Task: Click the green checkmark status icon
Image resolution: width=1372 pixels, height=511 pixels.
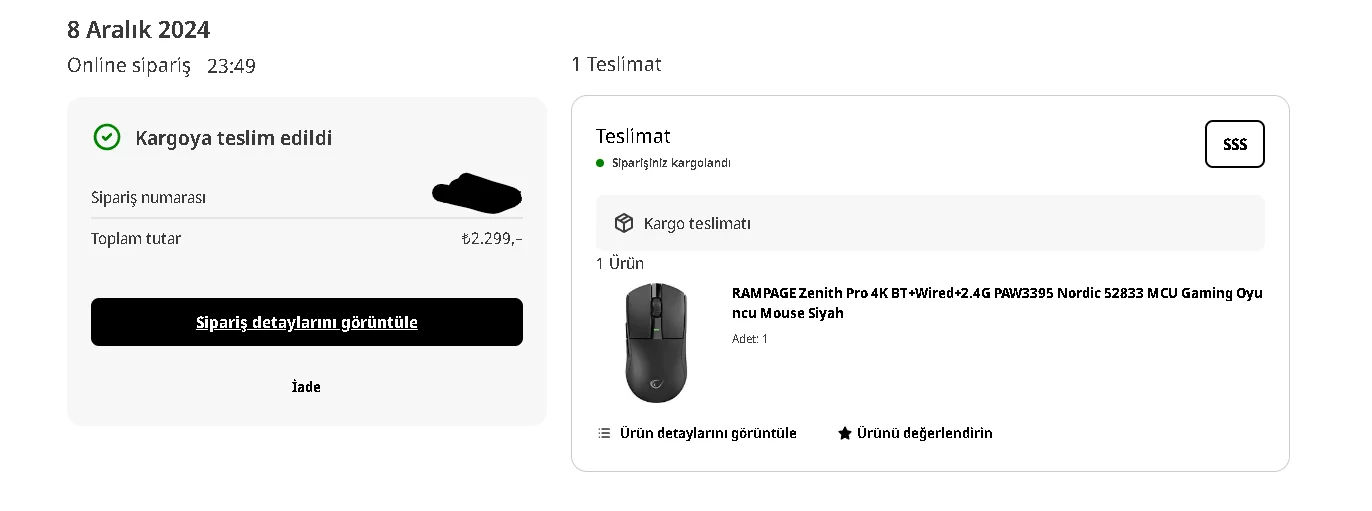Action: tap(107, 138)
